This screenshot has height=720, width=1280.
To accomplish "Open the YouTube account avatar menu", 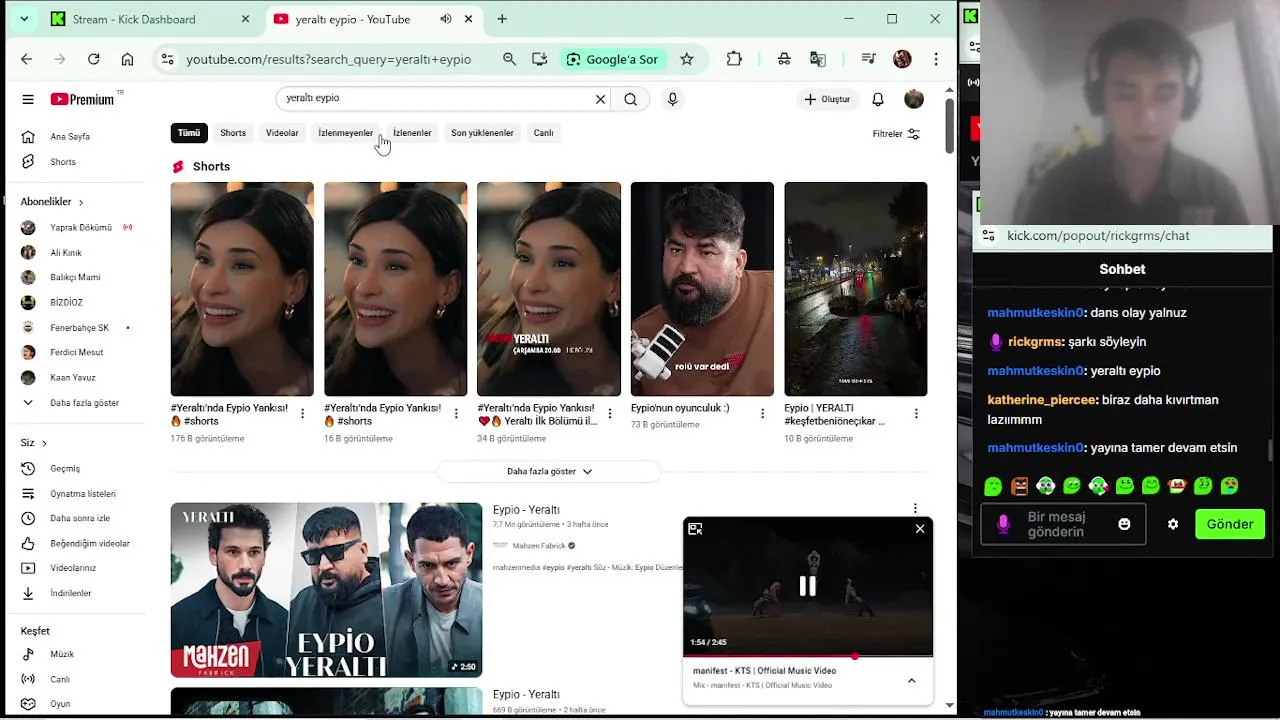I will coord(914,99).
